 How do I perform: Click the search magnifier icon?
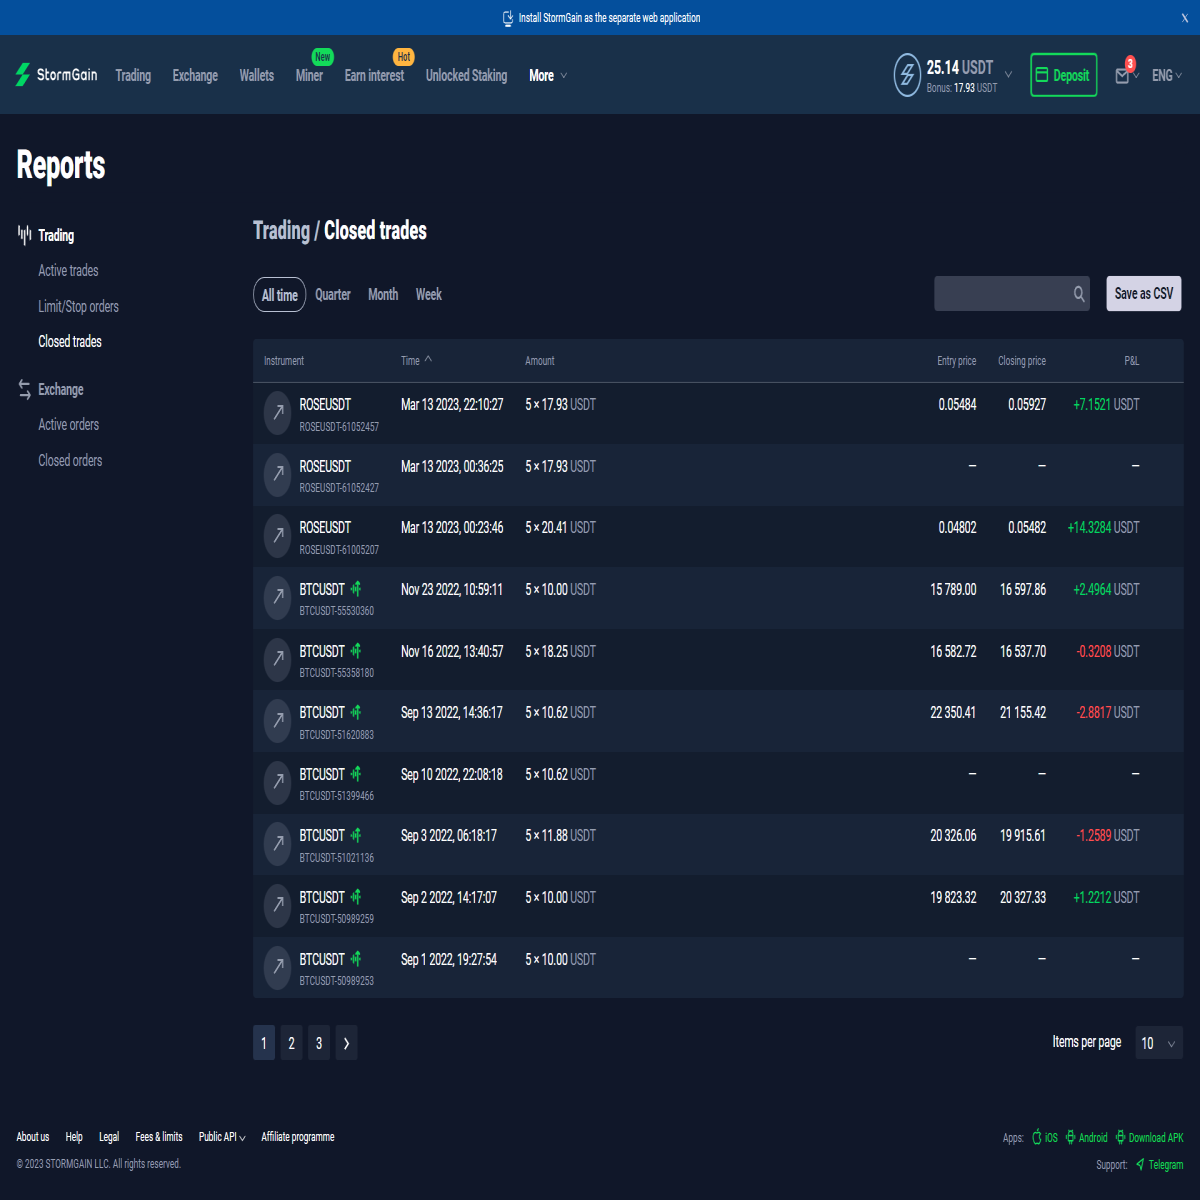[x=1079, y=294]
